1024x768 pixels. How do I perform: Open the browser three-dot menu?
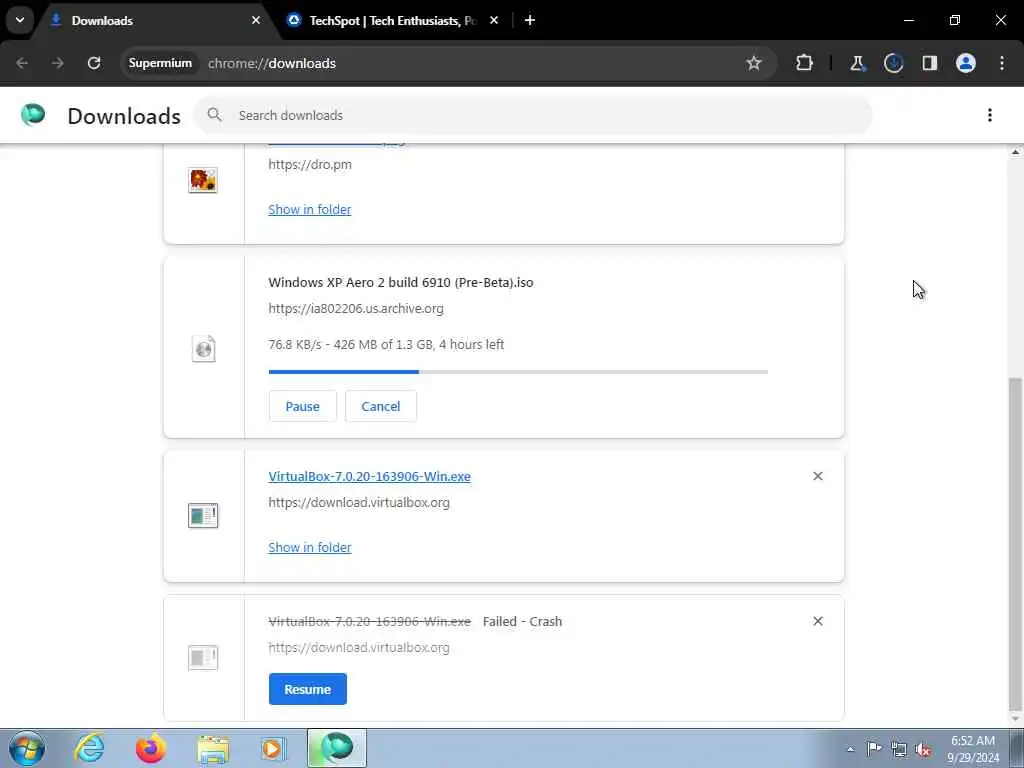(1002, 63)
